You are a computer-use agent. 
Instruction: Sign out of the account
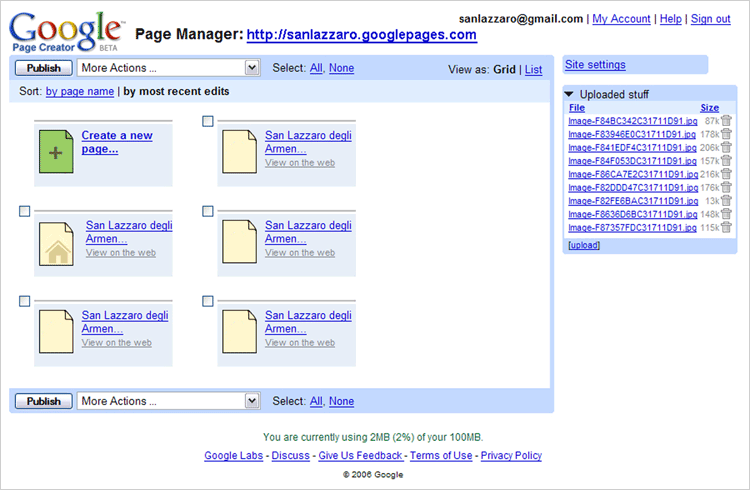click(x=710, y=19)
